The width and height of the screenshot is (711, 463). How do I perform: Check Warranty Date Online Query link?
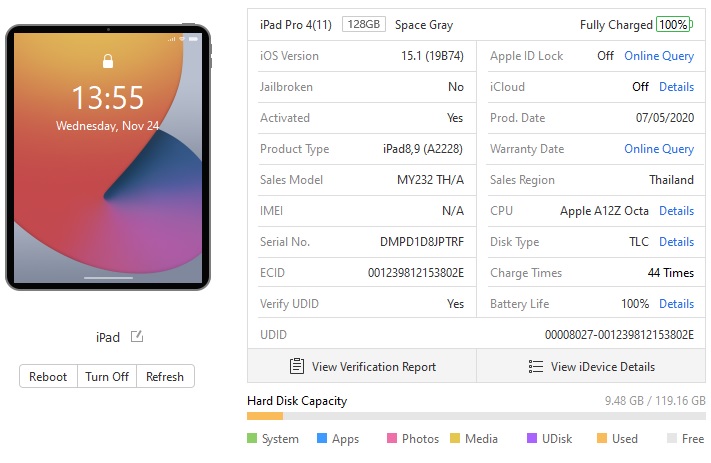click(659, 149)
